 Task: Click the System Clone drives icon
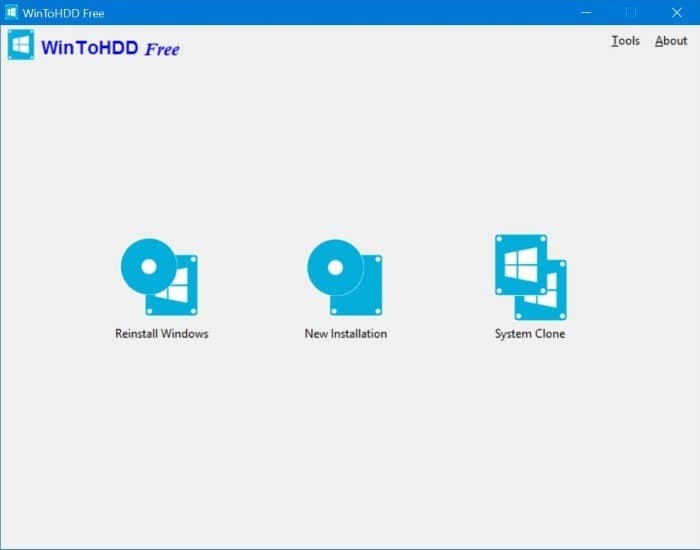(531, 277)
